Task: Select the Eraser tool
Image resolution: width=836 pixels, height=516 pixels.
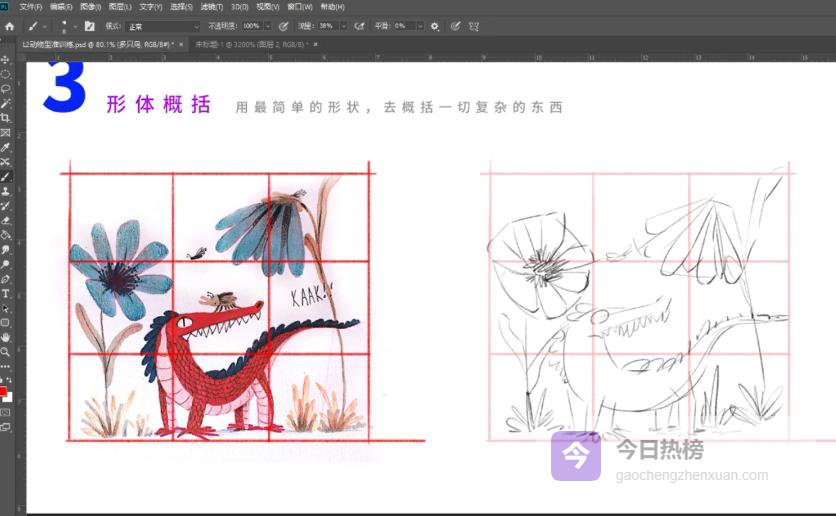Action: point(6,220)
